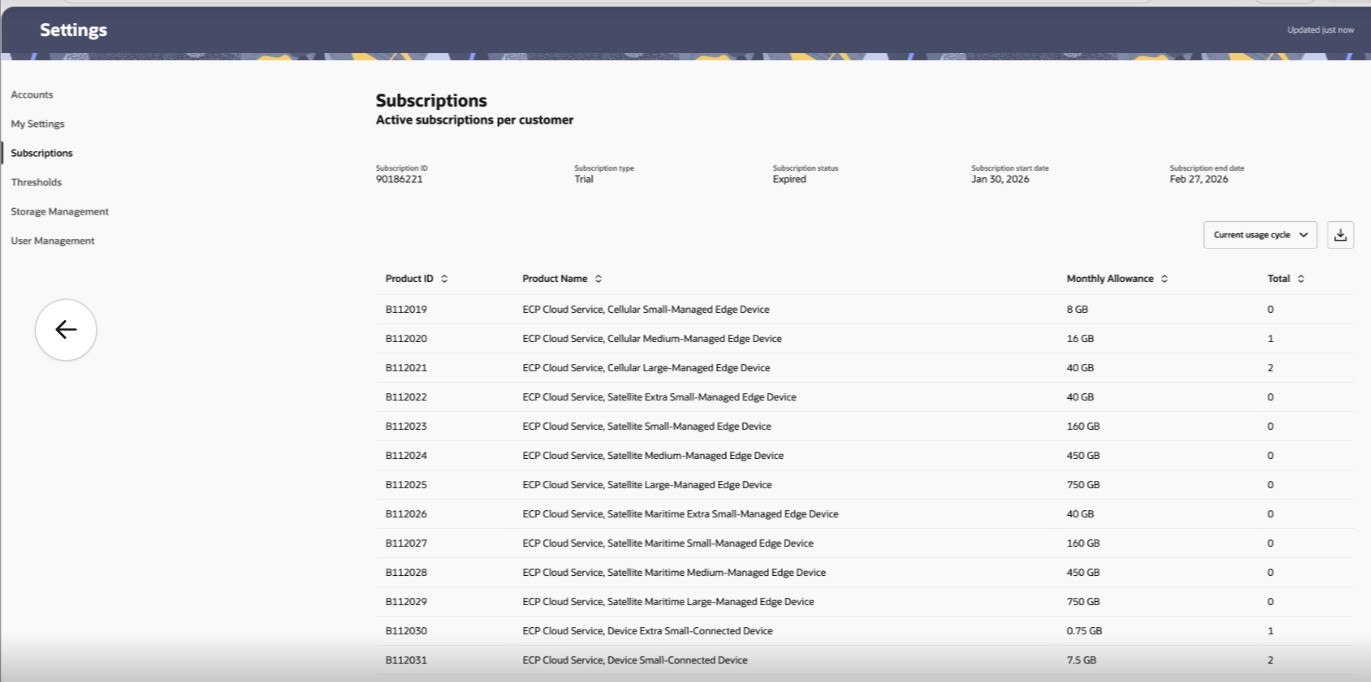Open My Settings in the sidebar
The height and width of the screenshot is (682, 1371).
coord(38,124)
